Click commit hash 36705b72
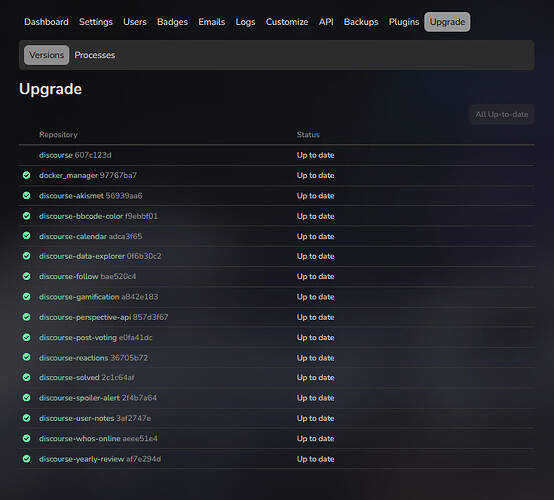 click(129, 358)
